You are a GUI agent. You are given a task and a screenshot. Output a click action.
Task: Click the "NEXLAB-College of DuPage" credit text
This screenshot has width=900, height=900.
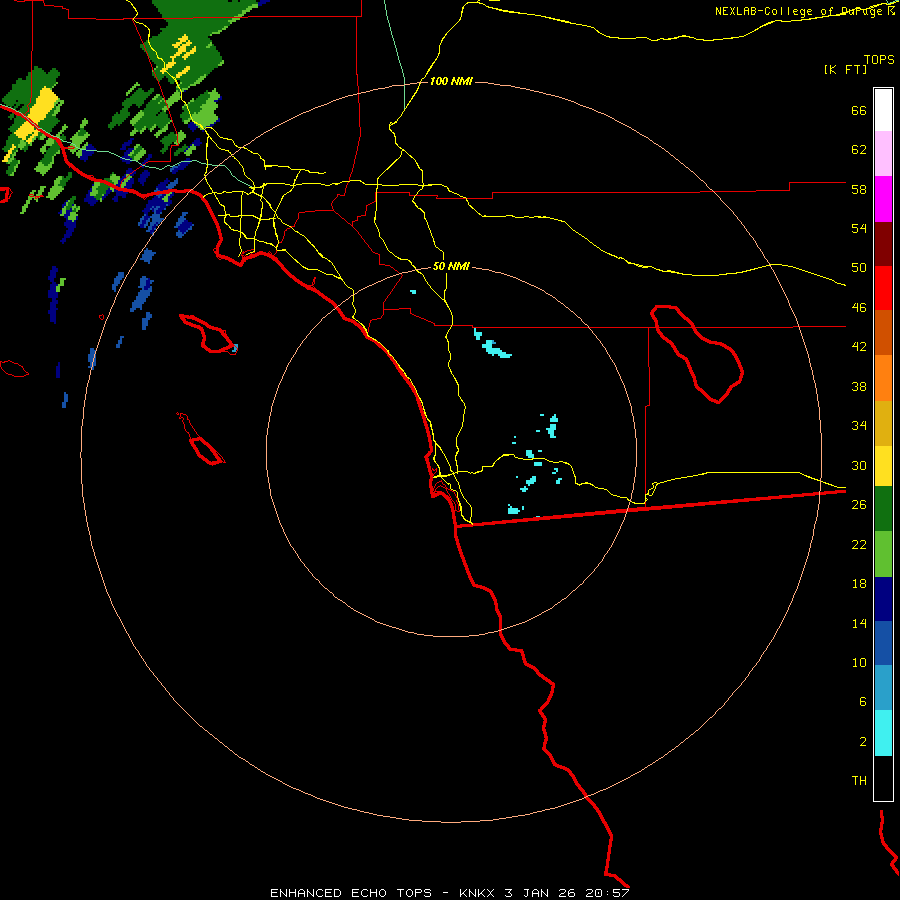798,11
